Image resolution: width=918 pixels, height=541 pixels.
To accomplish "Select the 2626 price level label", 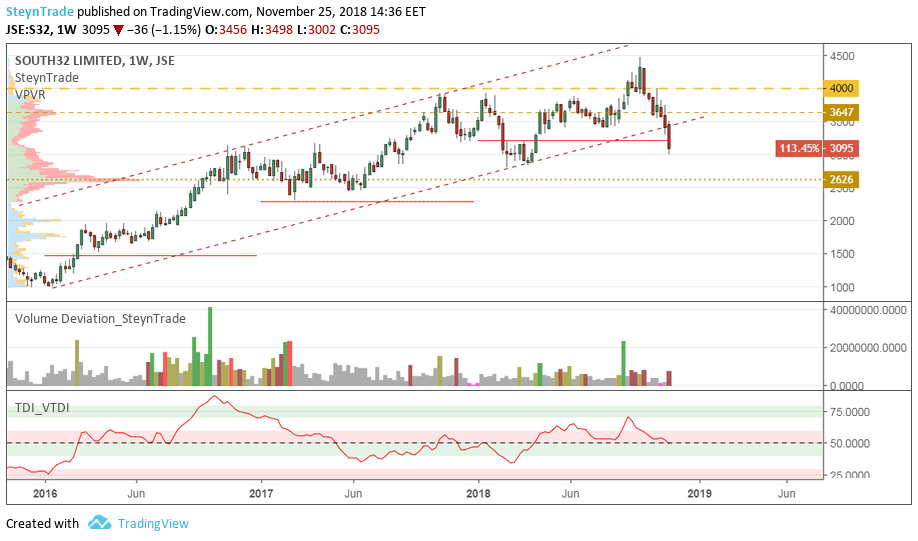I will (x=841, y=179).
